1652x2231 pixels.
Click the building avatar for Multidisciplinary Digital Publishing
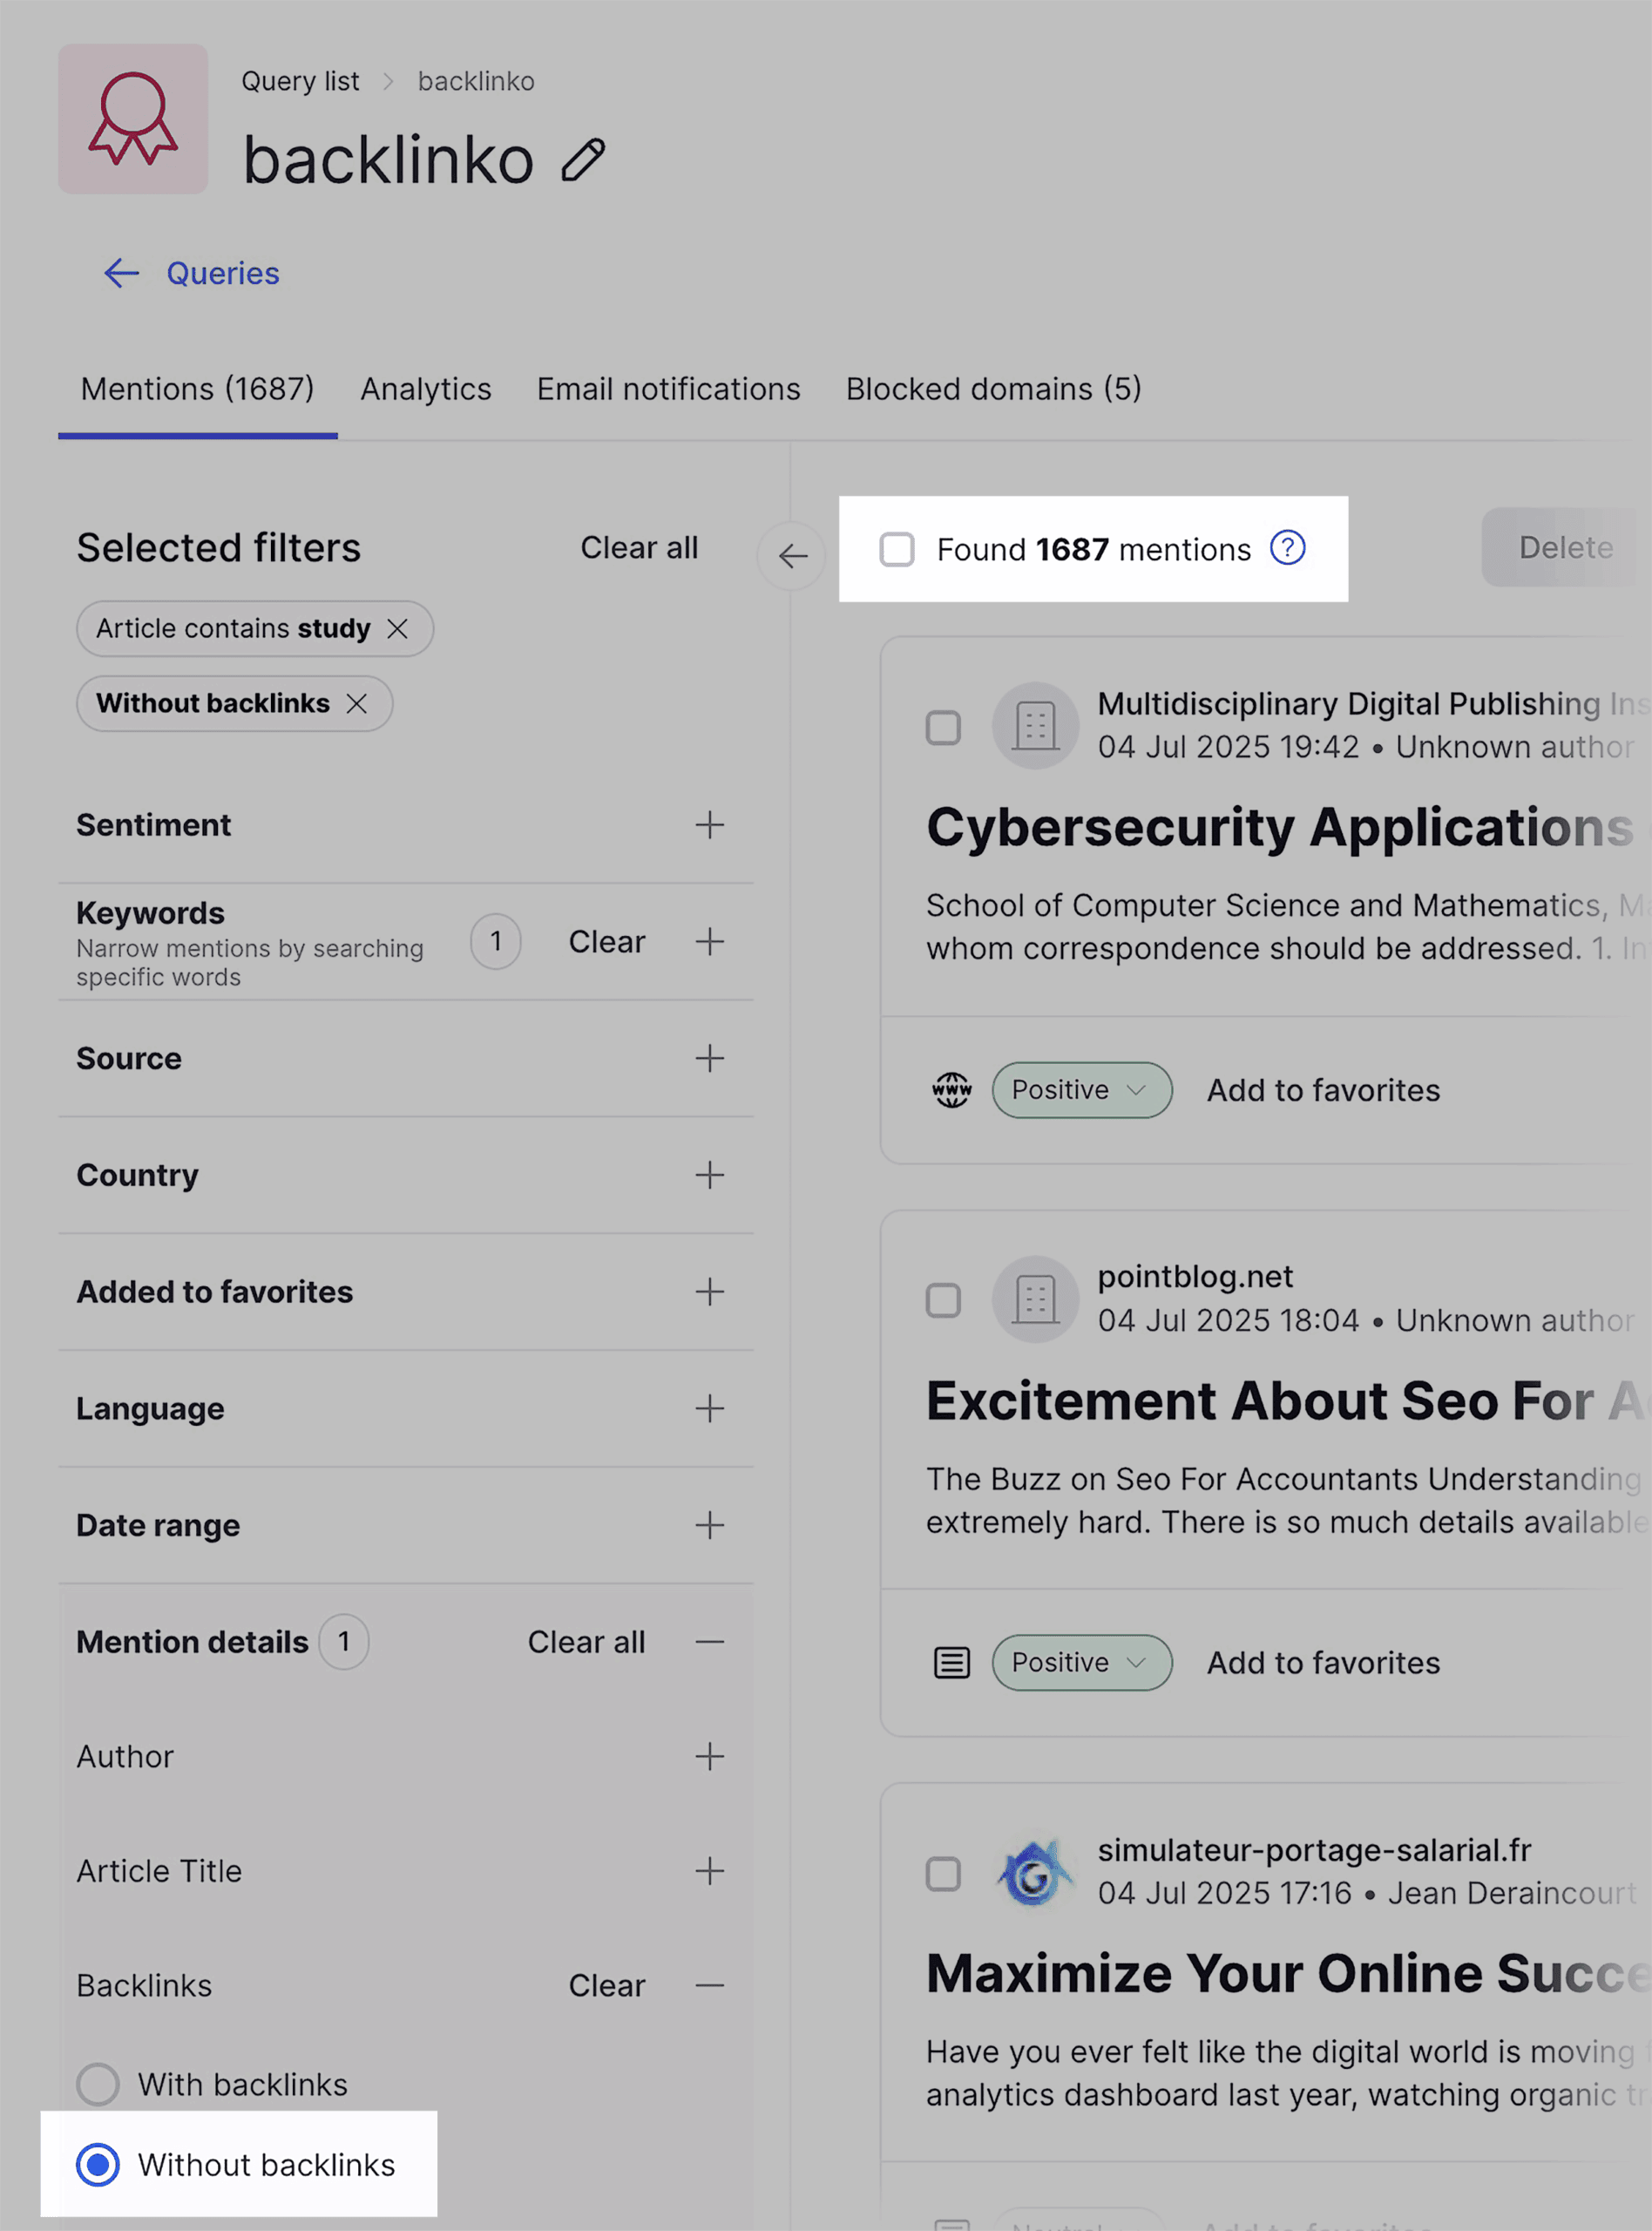1036,726
